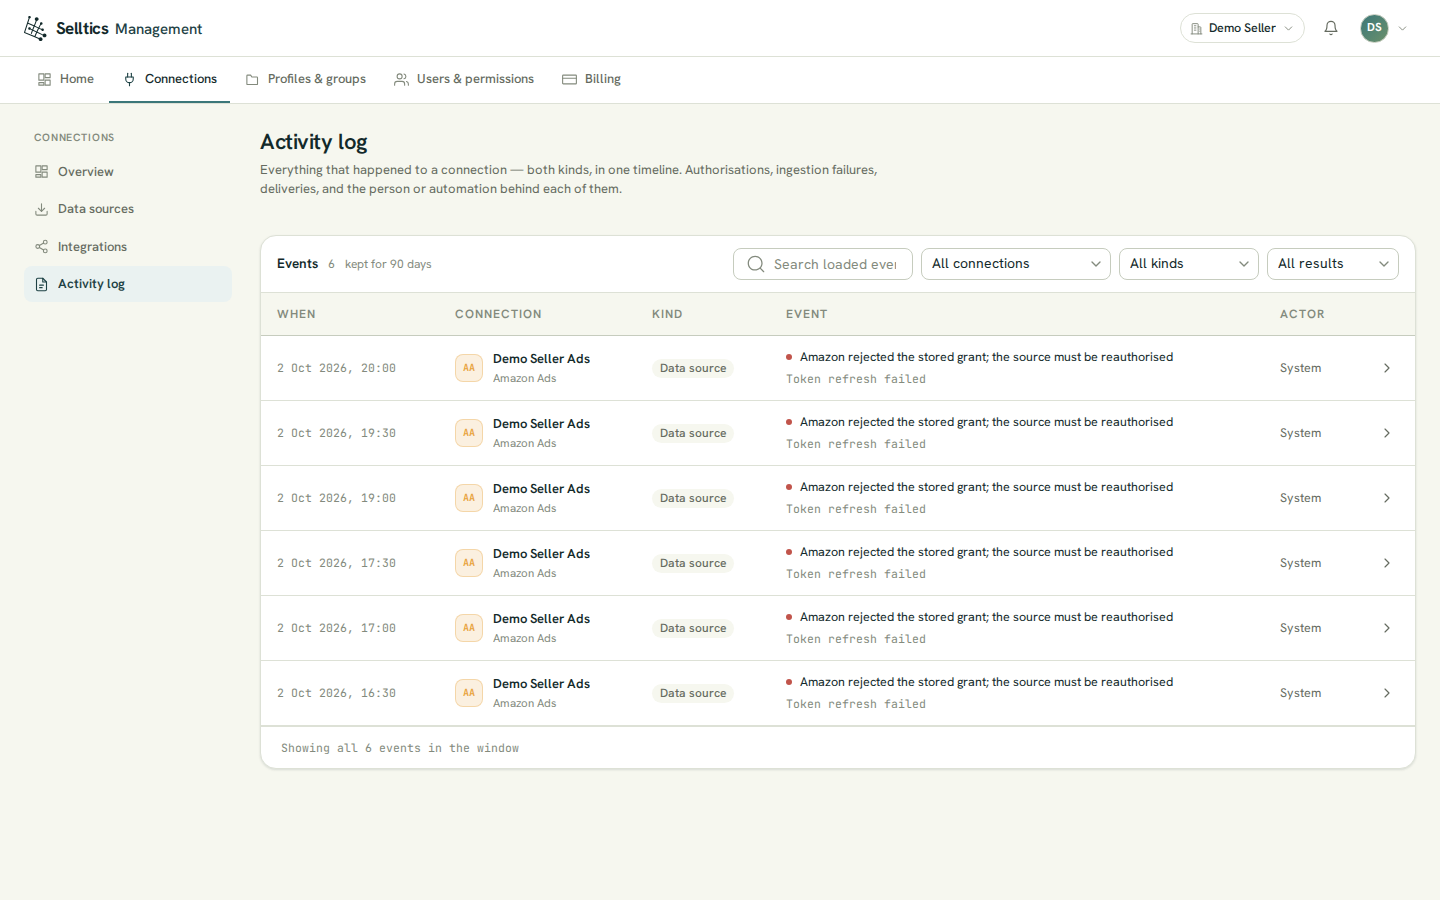1440x900 pixels.
Task: Click the AA icon in the 17:00 row
Action: point(469,628)
